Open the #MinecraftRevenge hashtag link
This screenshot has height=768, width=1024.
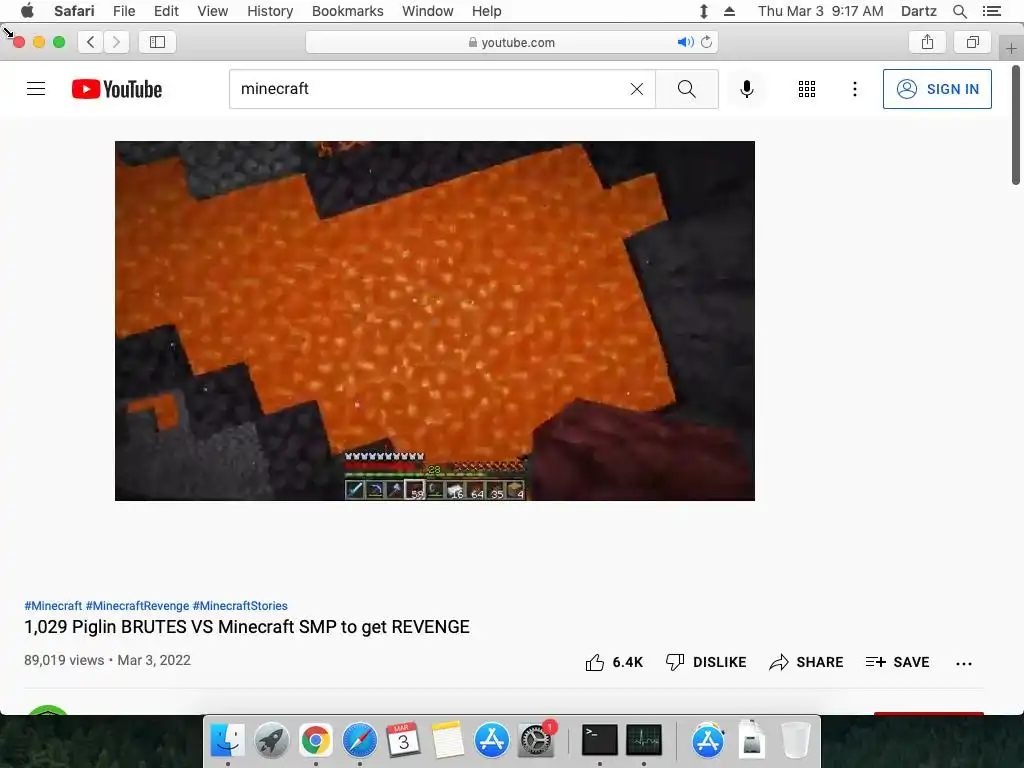point(137,605)
